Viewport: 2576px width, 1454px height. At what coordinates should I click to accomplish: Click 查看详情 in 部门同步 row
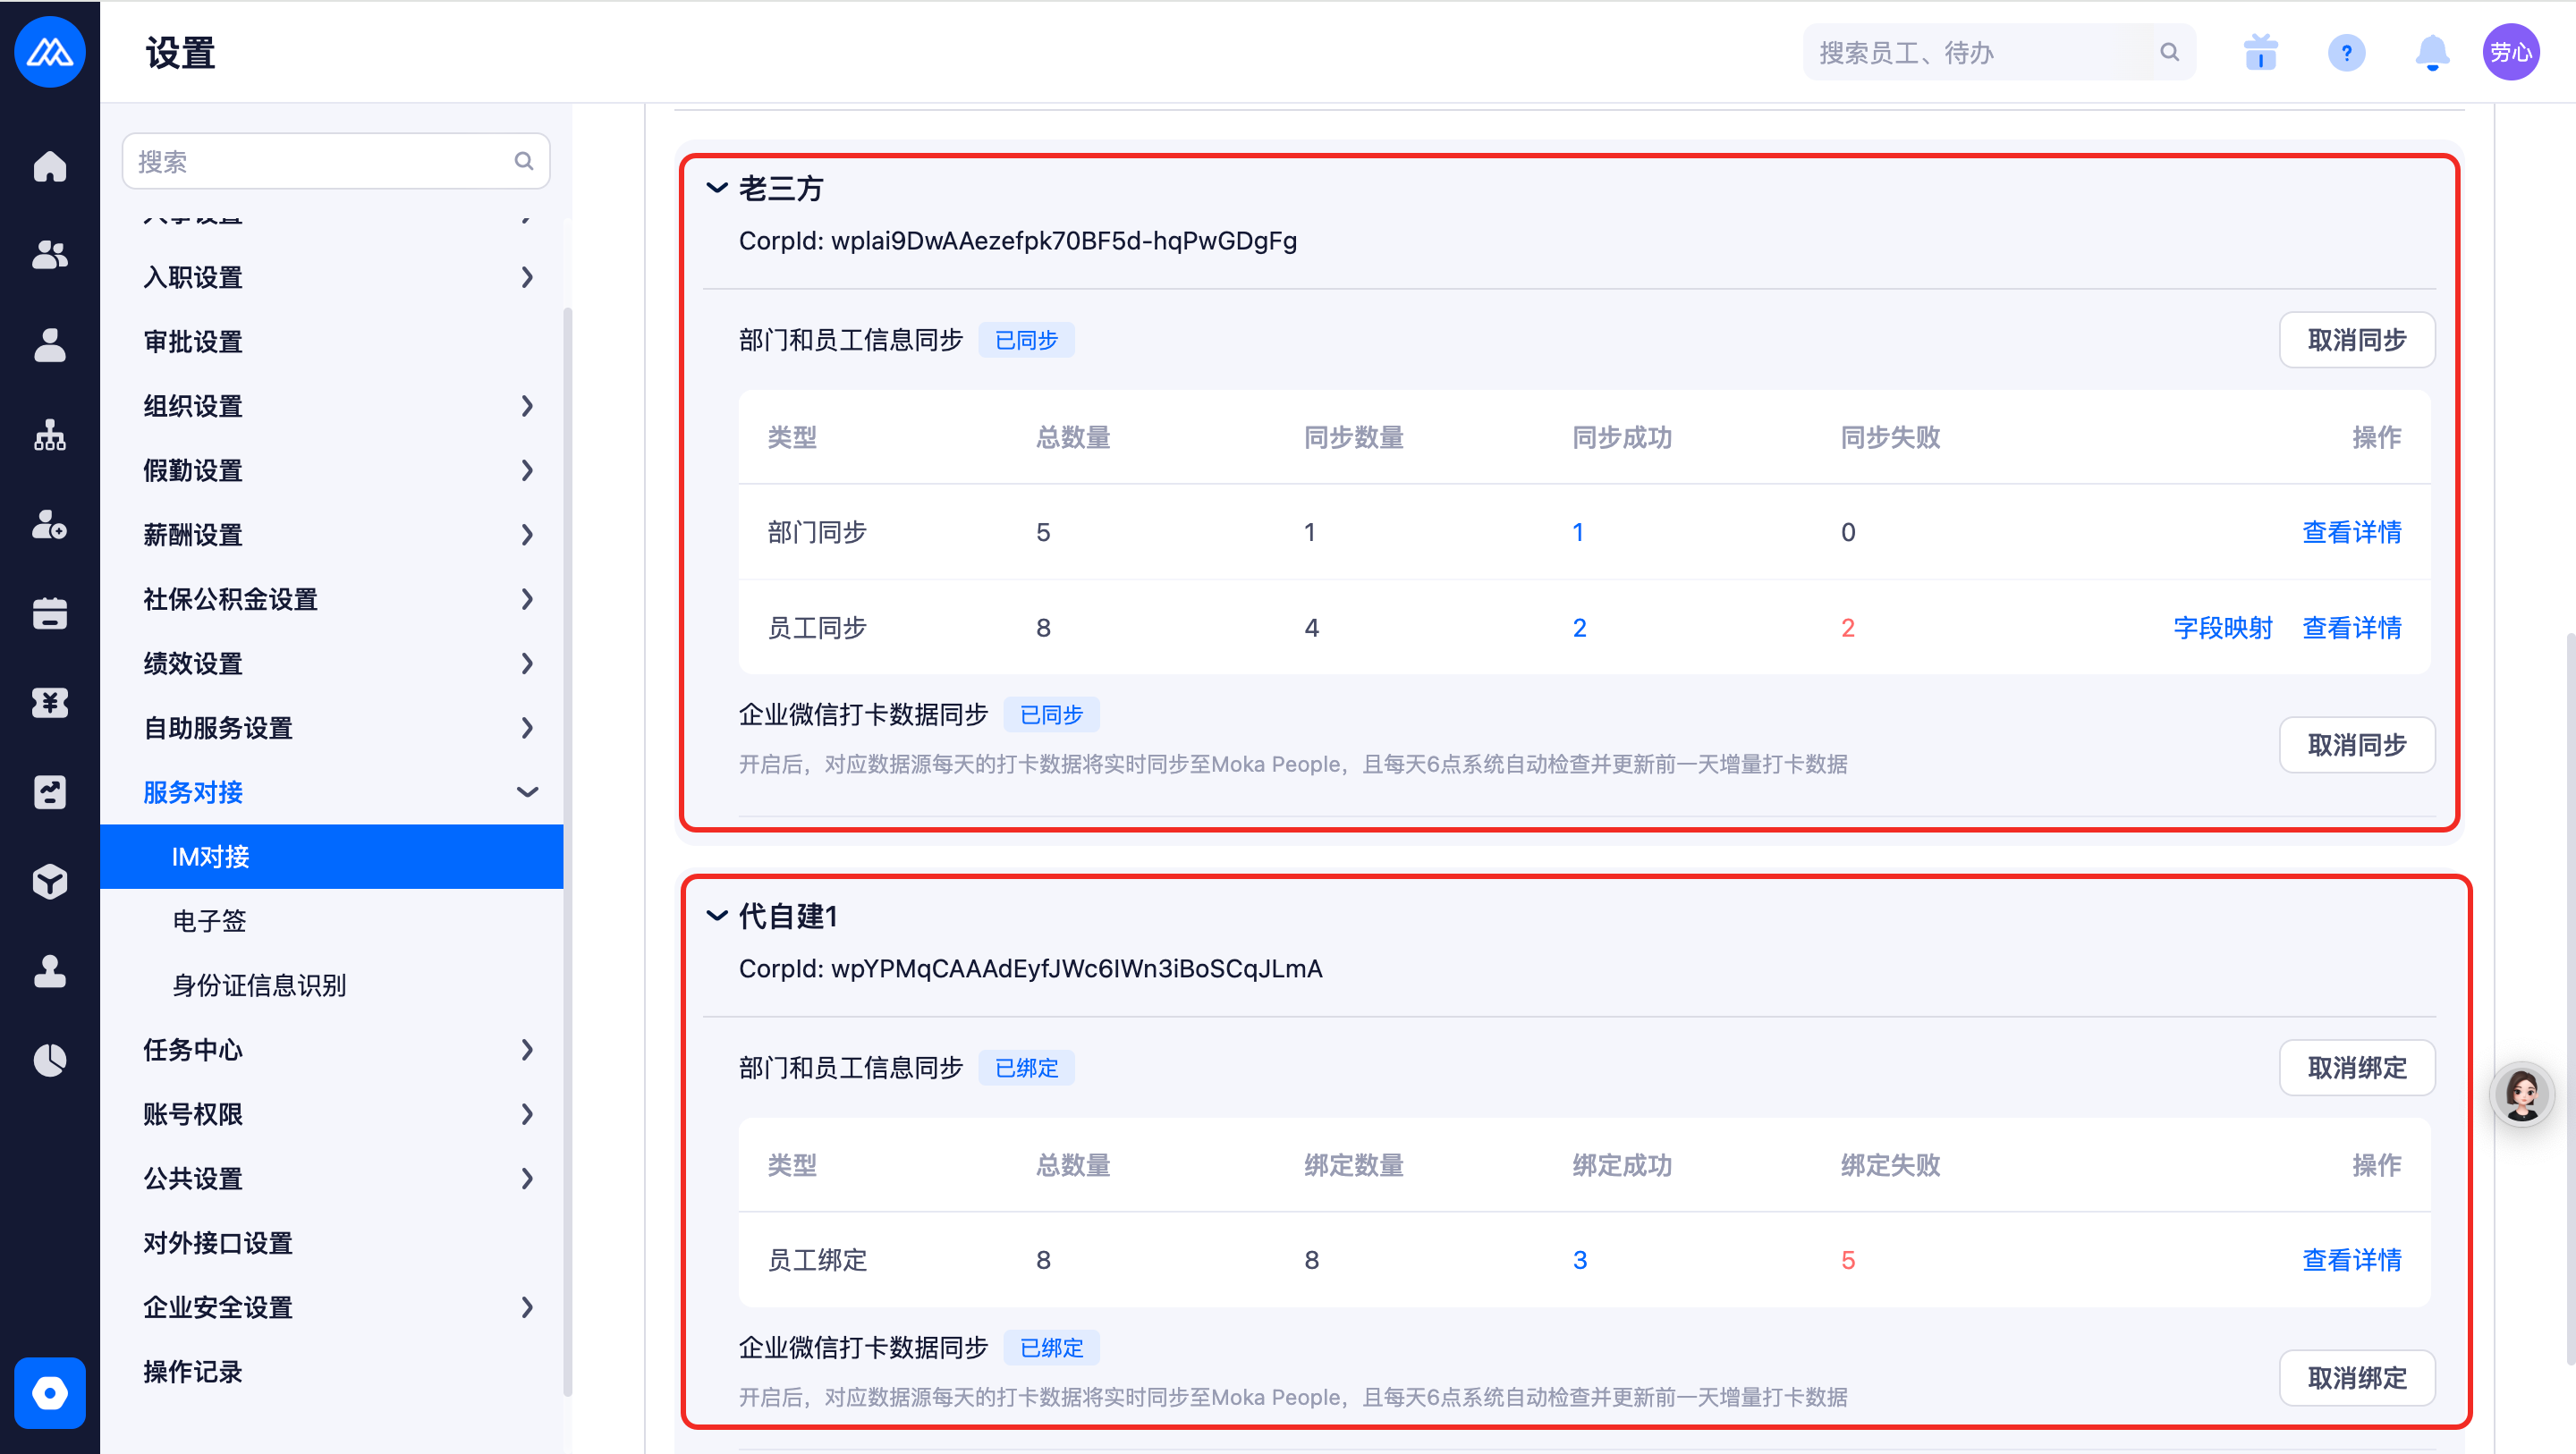tap(2351, 532)
